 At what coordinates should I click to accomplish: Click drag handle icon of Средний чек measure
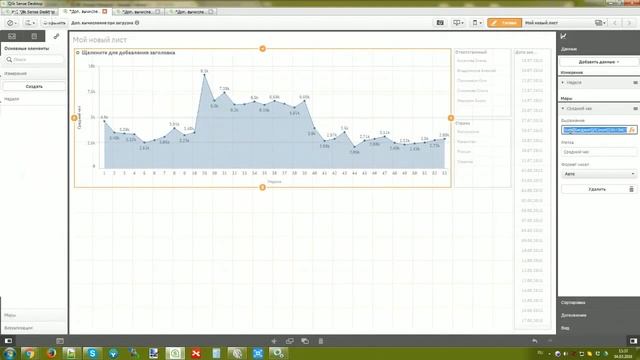635,109
